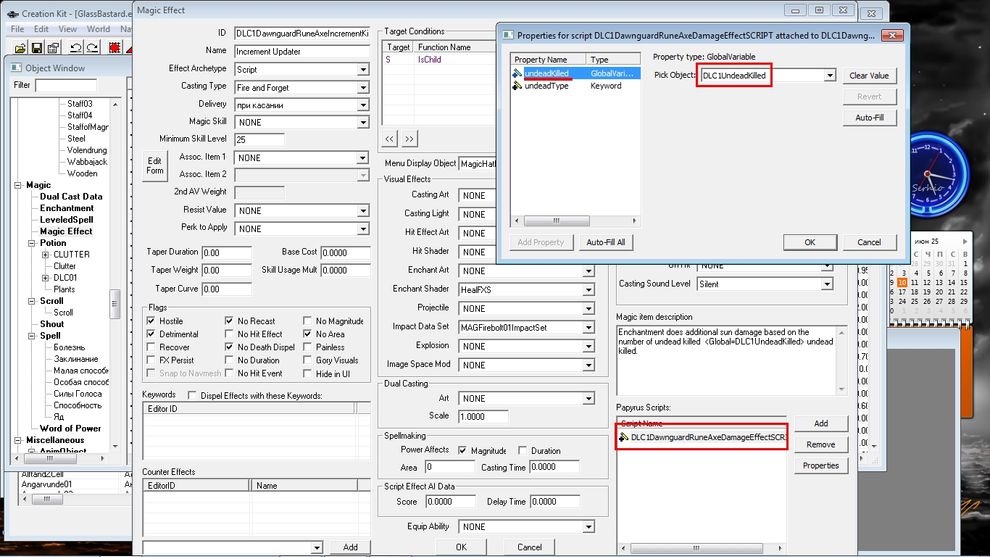Open the Casting Type dropdown
Viewport: 990px width, 557px height.
click(363, 87)
